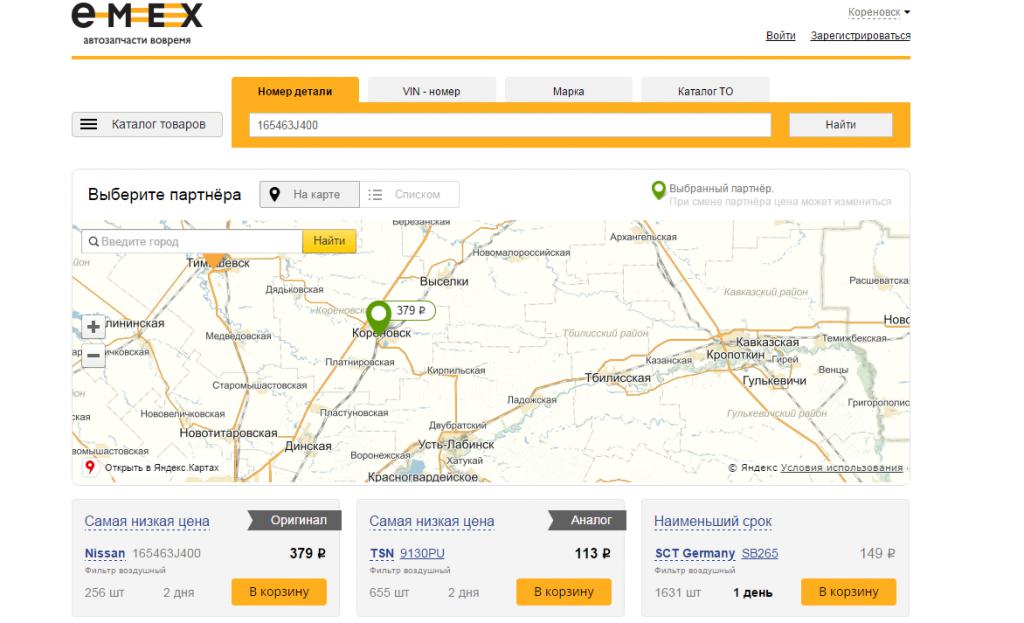1024x623 pixels.
Task: Select the Каталог ТО tab
Action: click(x=705, y=91)
